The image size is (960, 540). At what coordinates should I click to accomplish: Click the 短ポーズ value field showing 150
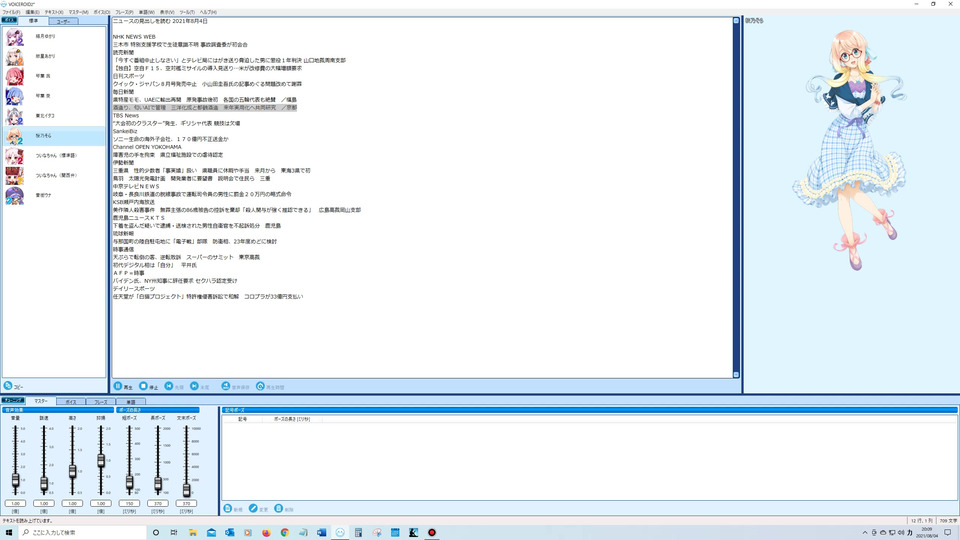pyautogui.click(x=129, y=503)
